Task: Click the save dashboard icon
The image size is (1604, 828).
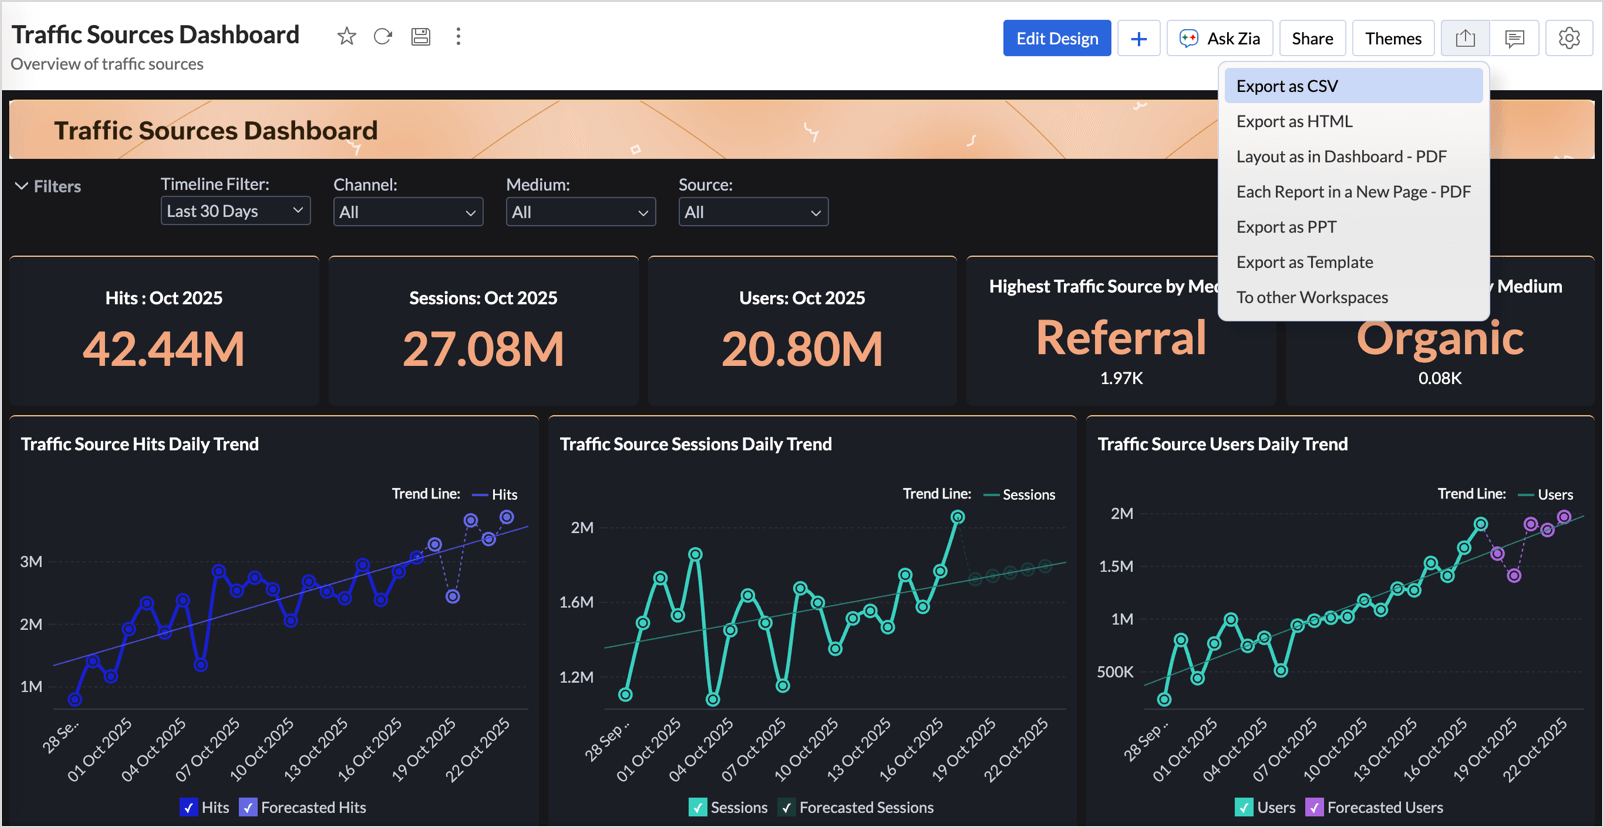Action: pos(421,37)
